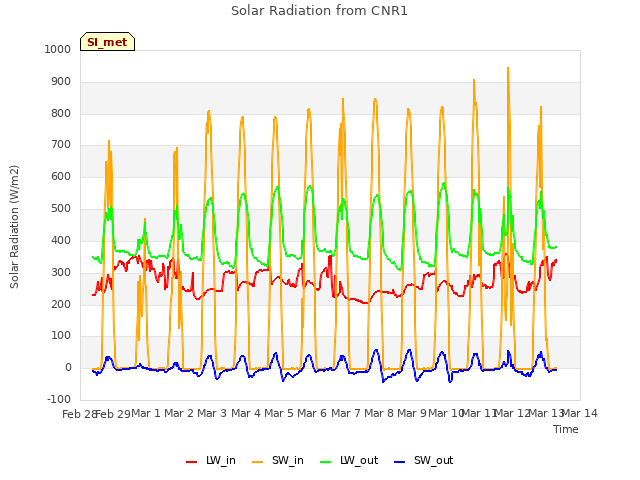Click the x-axis label Mar 14
The image size is (640, 480).
click(580, 413)
